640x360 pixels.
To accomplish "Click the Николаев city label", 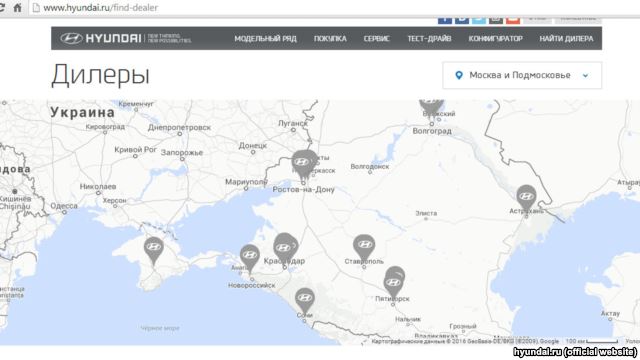I will (x=98, y=187).
